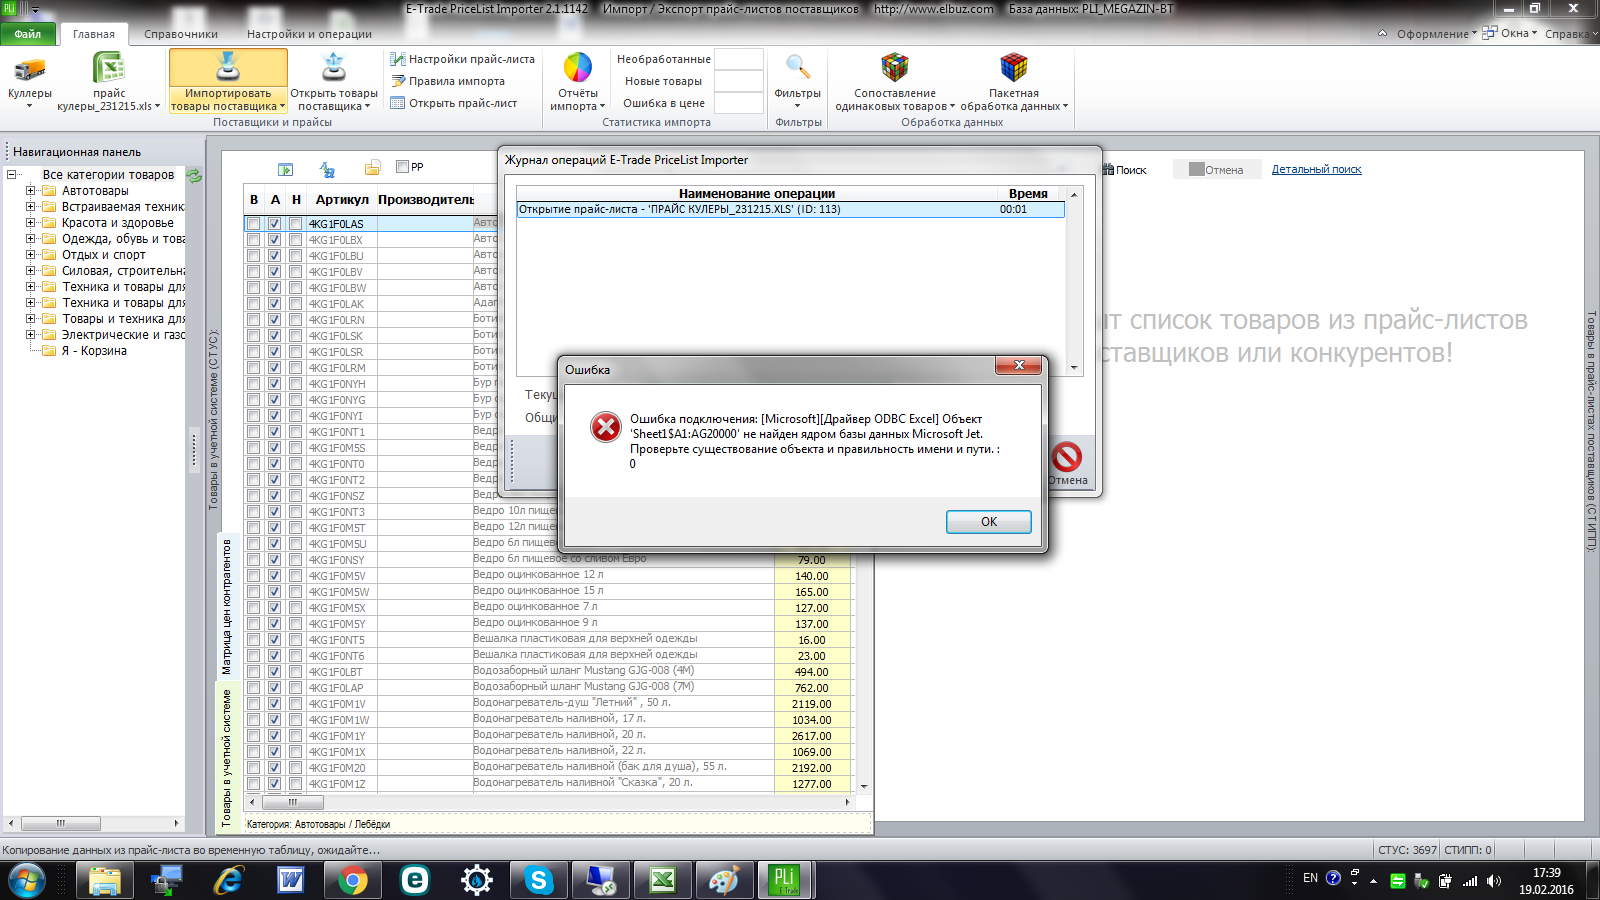Click the Куллеры truck icon in the ribbon

point(29,69)
